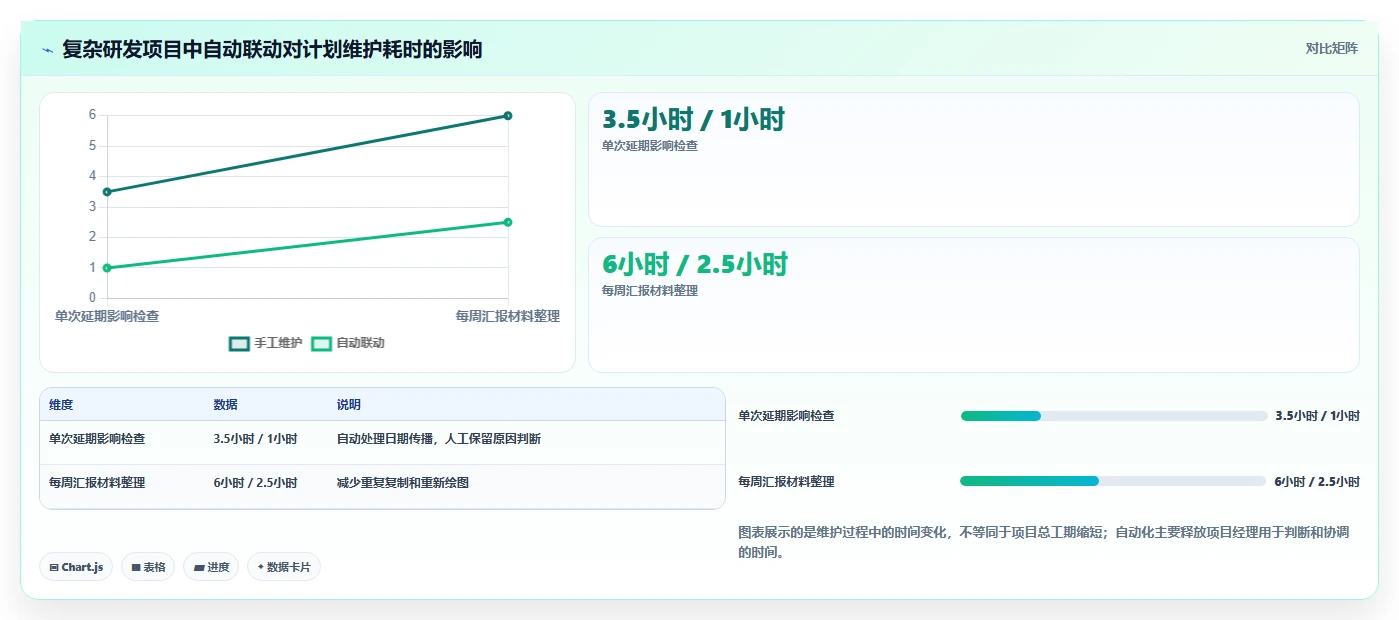This screenshot has width=1399, height=620.
Task: Click the 数据卡片 tag chip
Action: point(284,567)
